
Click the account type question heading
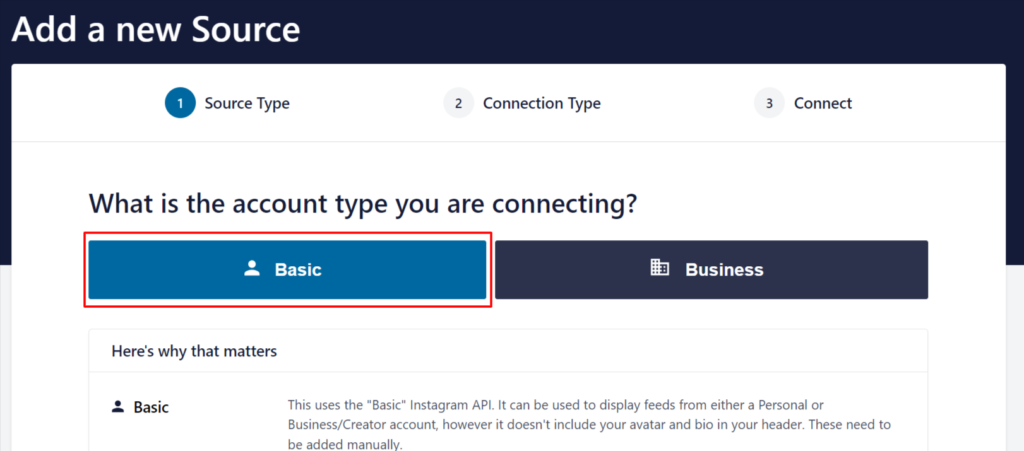point(363,204)
